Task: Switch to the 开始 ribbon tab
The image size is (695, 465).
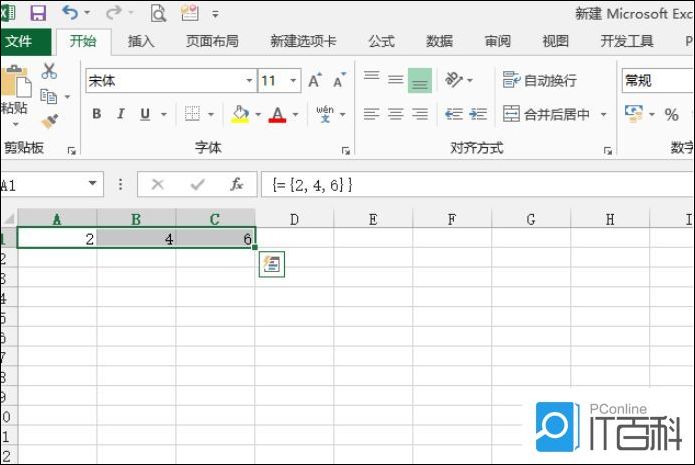Action: (83, 42)
